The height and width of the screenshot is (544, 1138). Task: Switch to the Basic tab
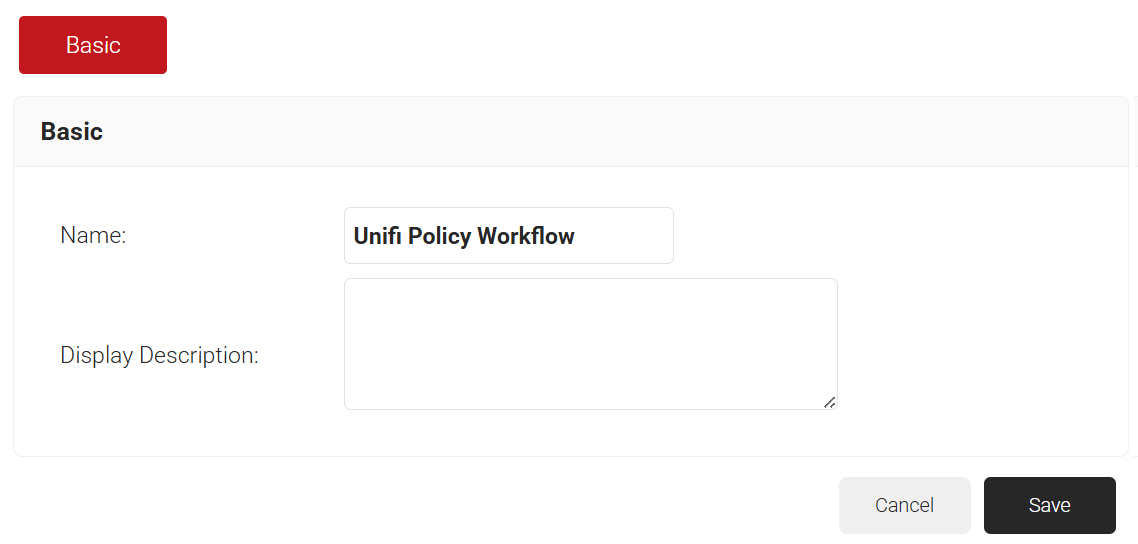(x=93, y=45)
